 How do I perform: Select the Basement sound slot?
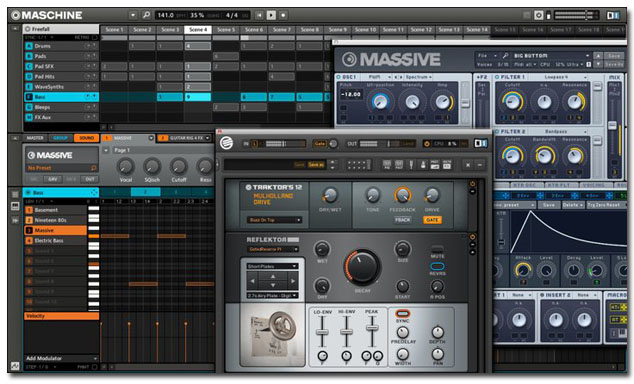(x=56, y=210)
